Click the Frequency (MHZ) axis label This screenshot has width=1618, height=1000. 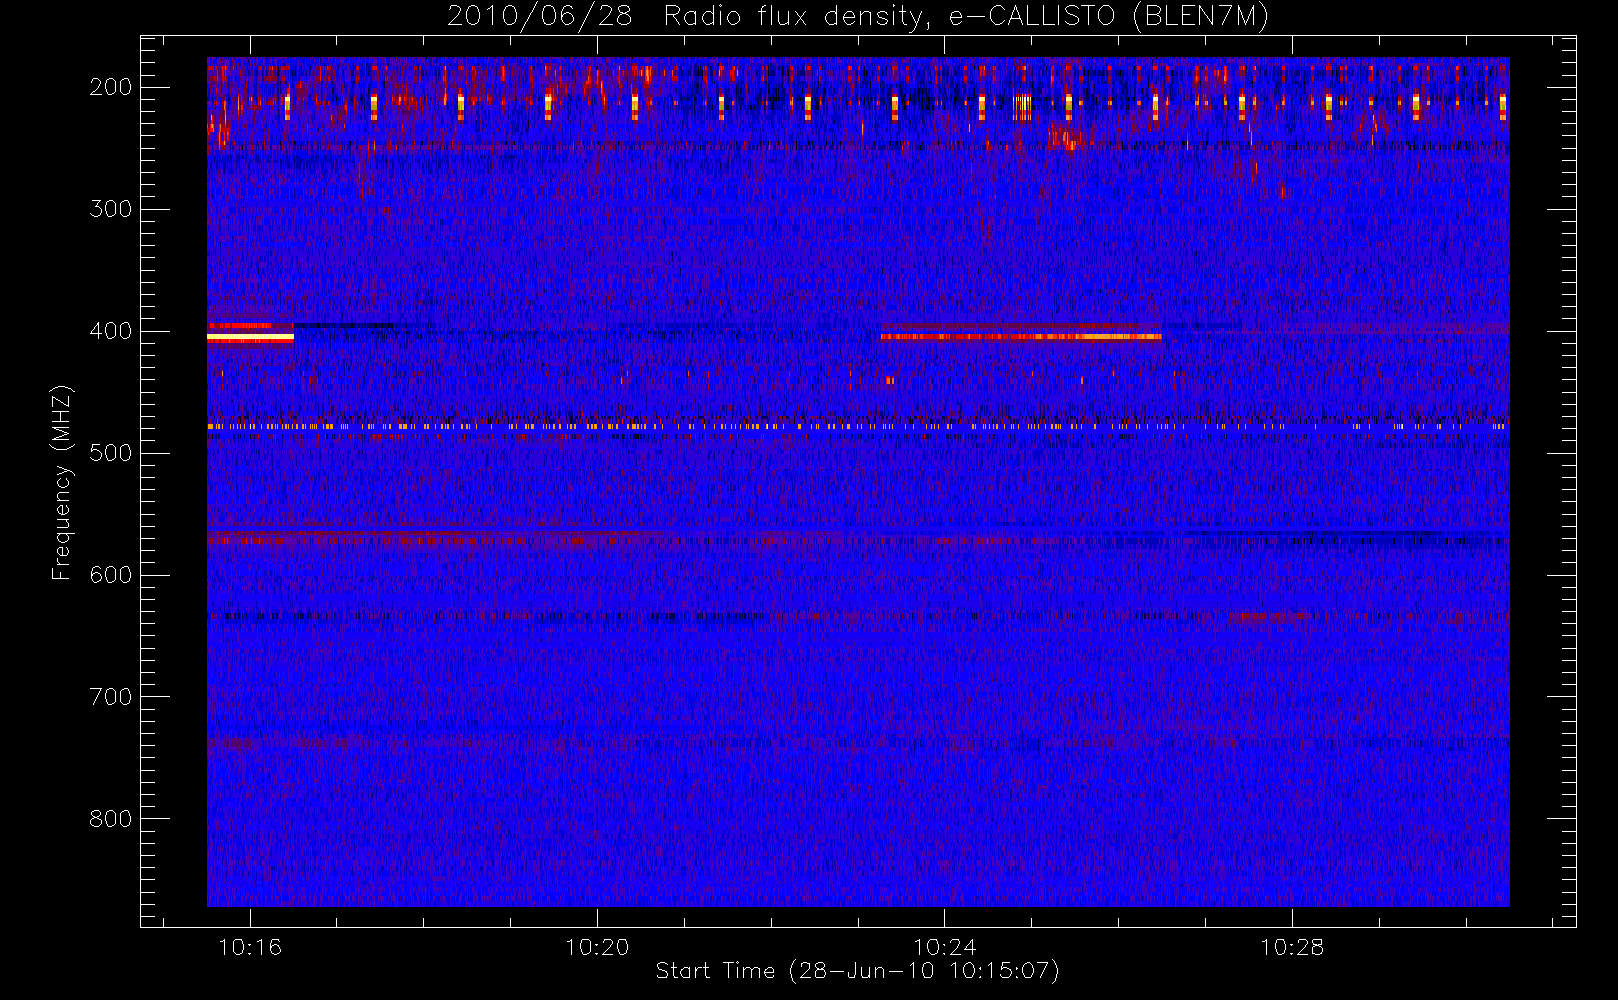pyautogui.click(x=62, y=482)
